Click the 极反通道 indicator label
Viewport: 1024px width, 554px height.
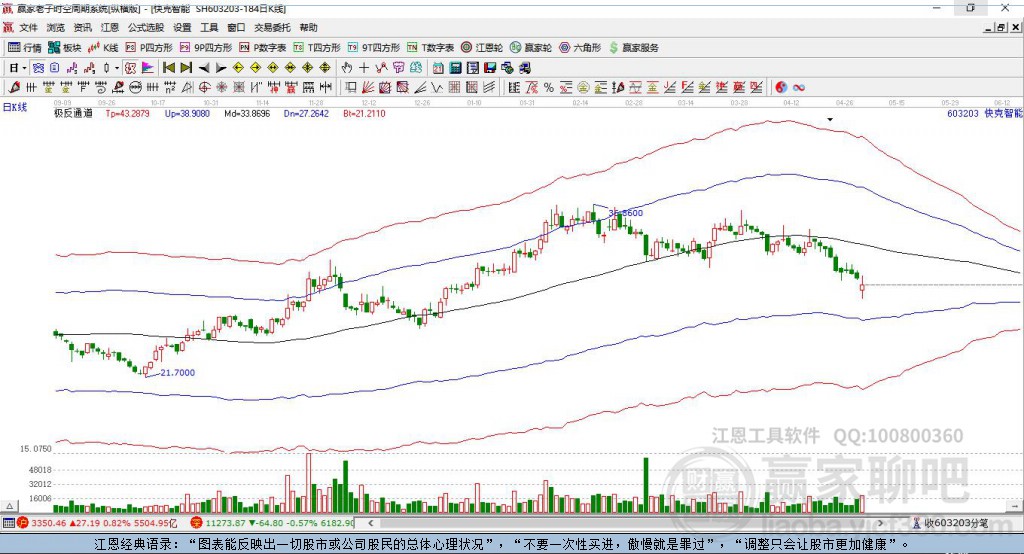click(73, 113)
